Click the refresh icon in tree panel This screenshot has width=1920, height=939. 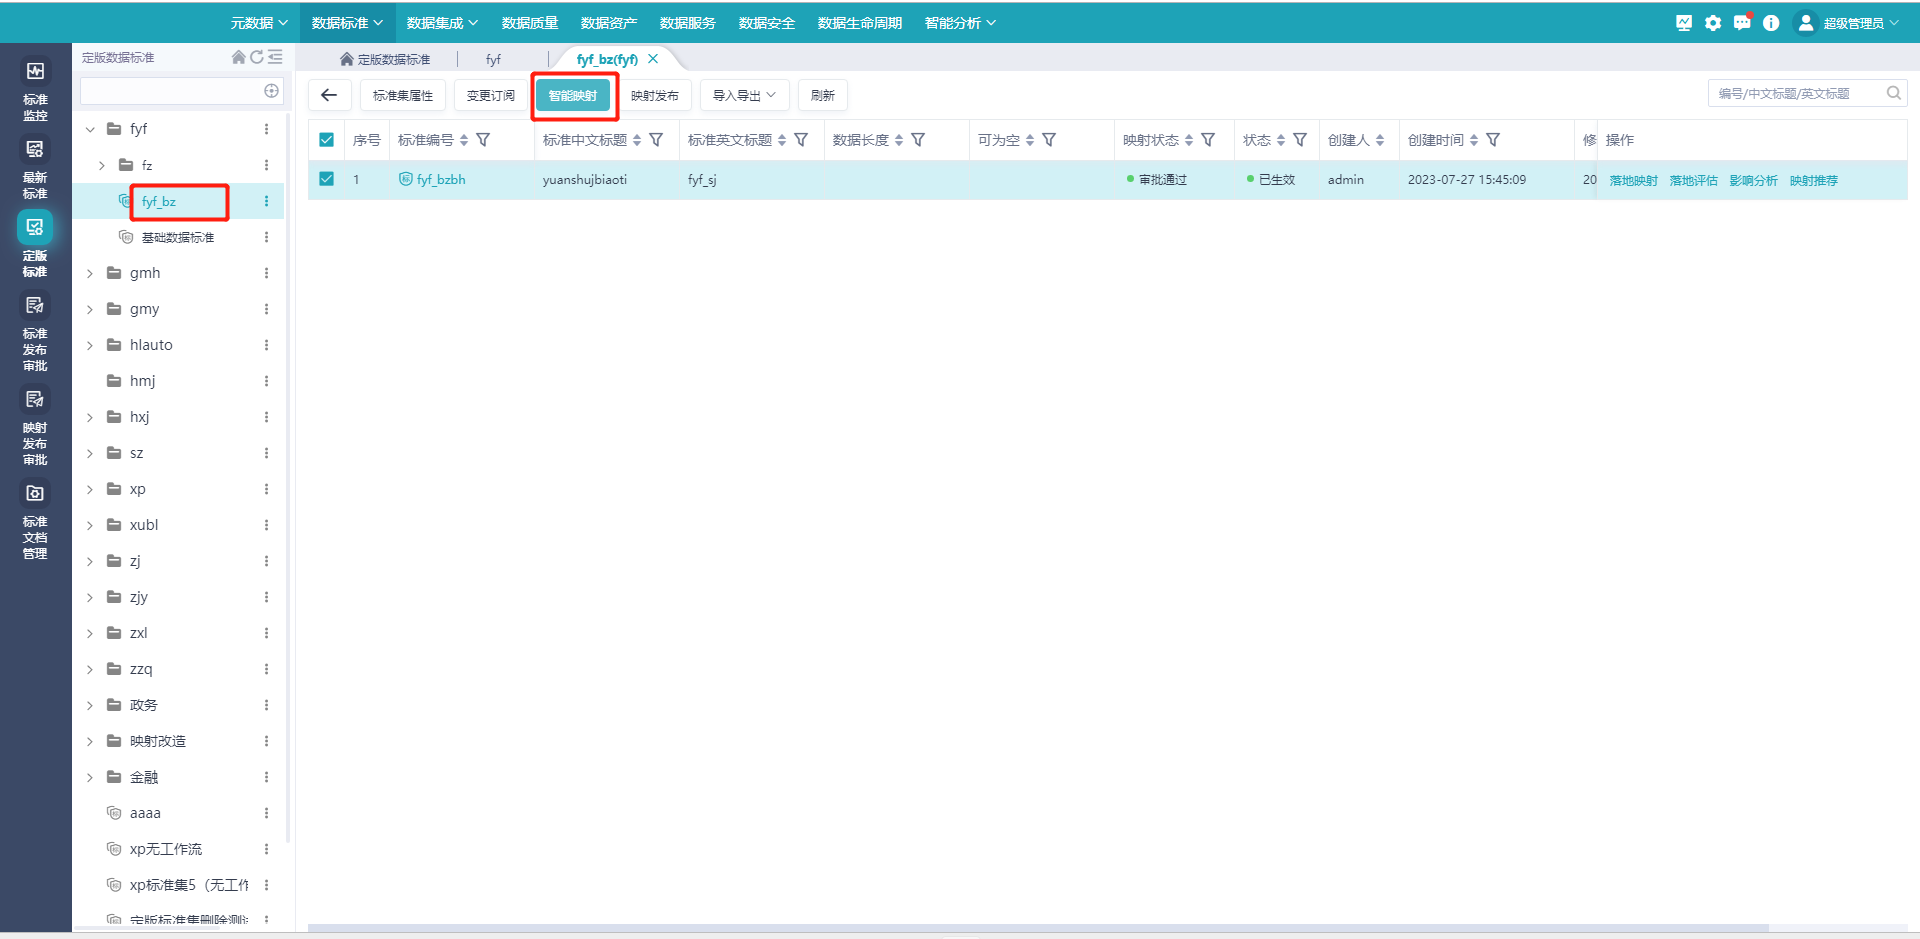tap(257, 57)
